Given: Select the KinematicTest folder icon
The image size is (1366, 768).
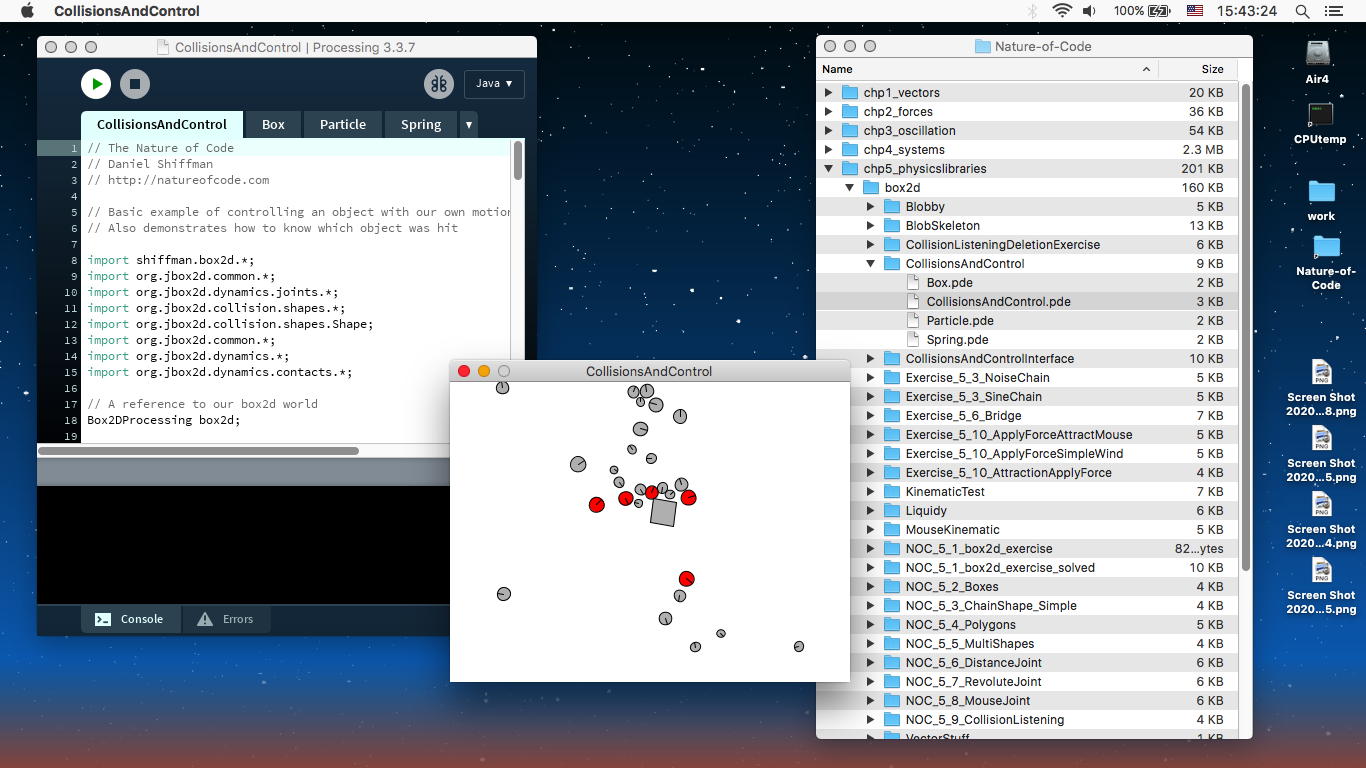Looking at the screenshot, I should click(892, 492).
